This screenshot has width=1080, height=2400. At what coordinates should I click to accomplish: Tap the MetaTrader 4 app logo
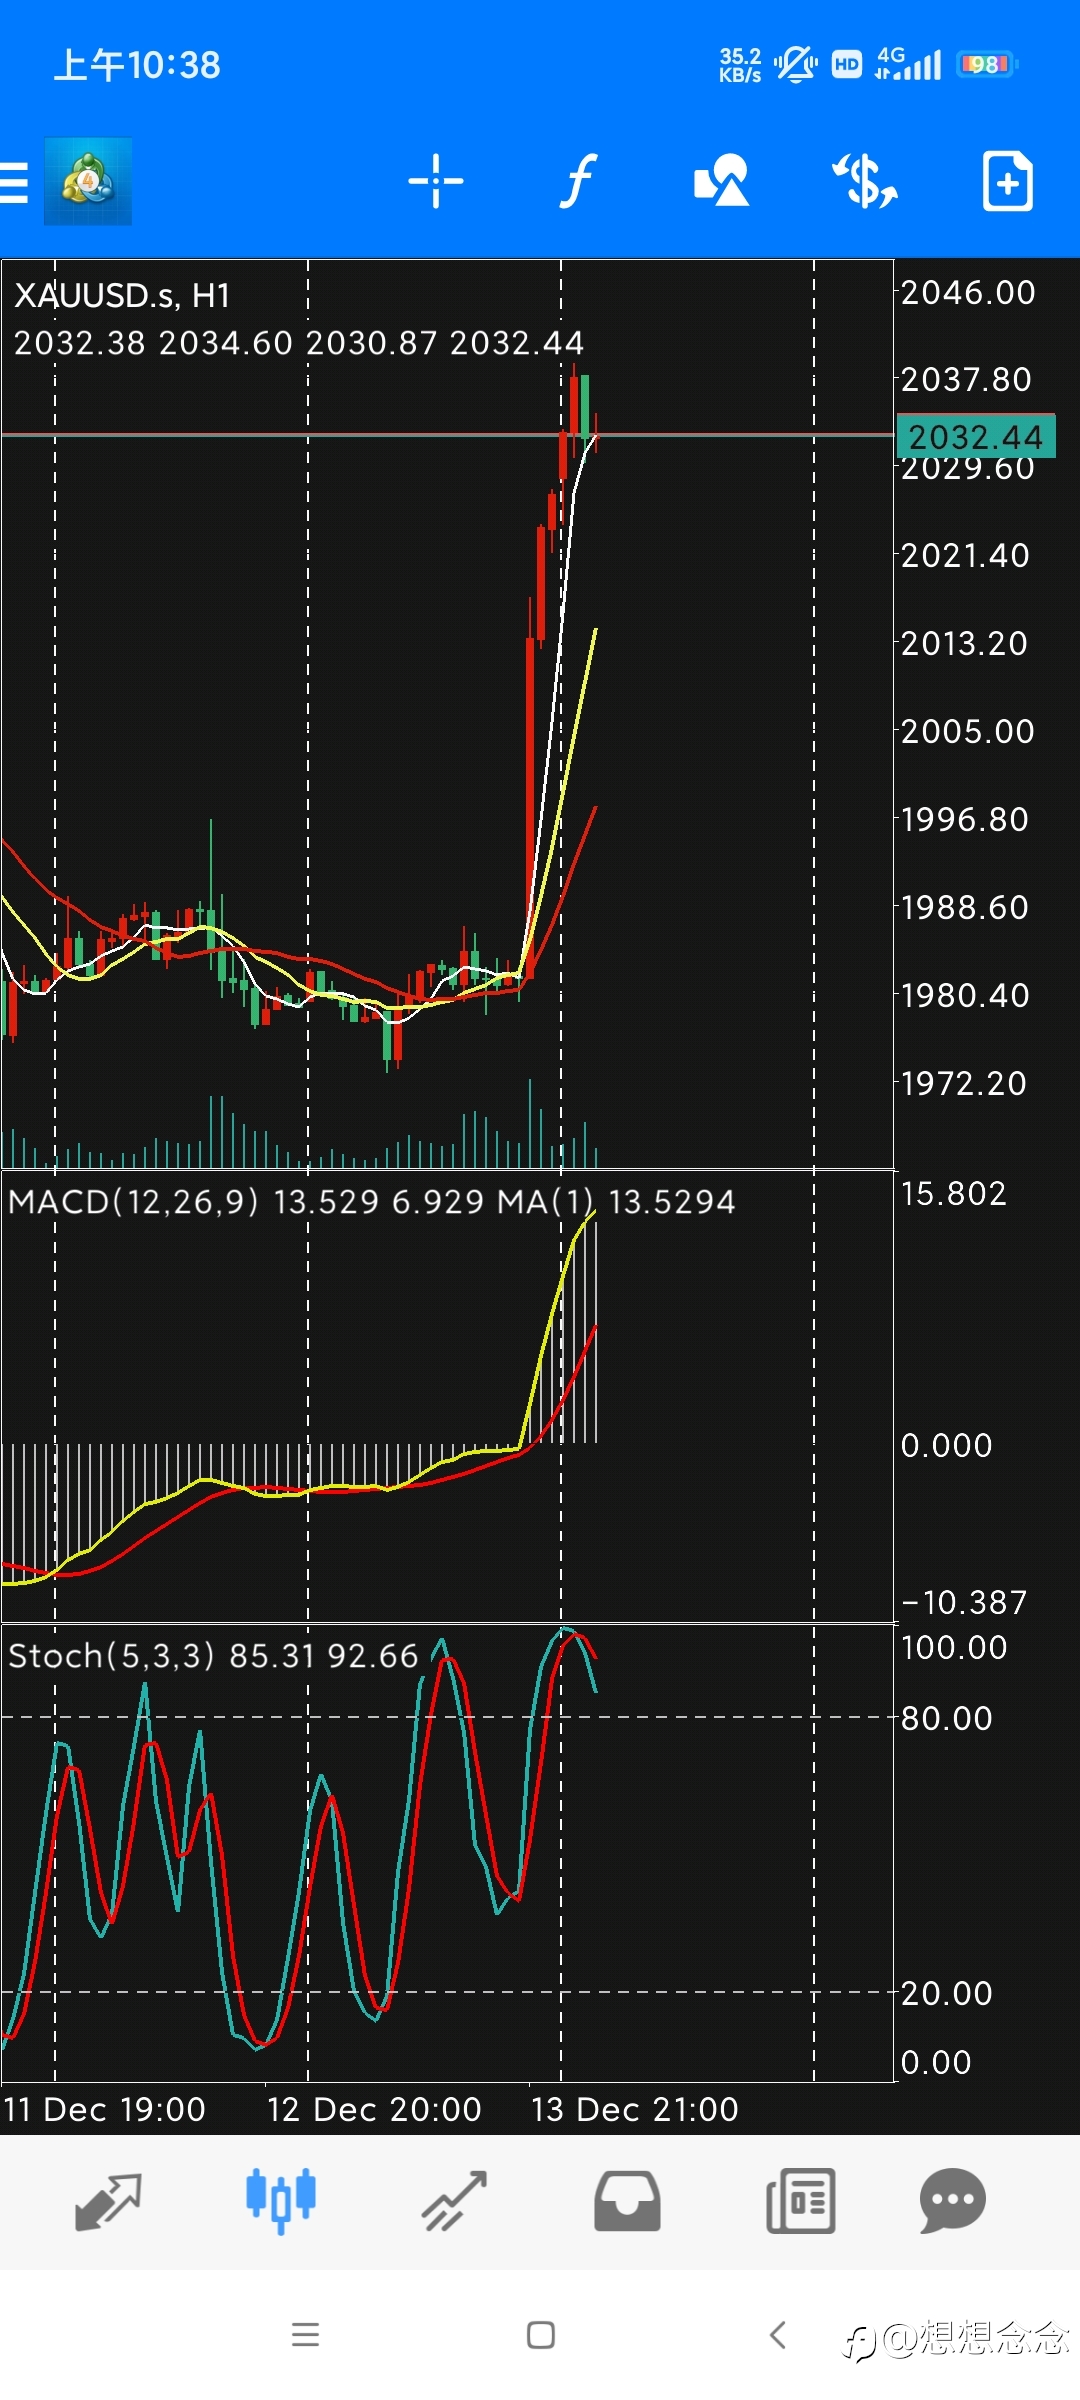tap(88, 181)
